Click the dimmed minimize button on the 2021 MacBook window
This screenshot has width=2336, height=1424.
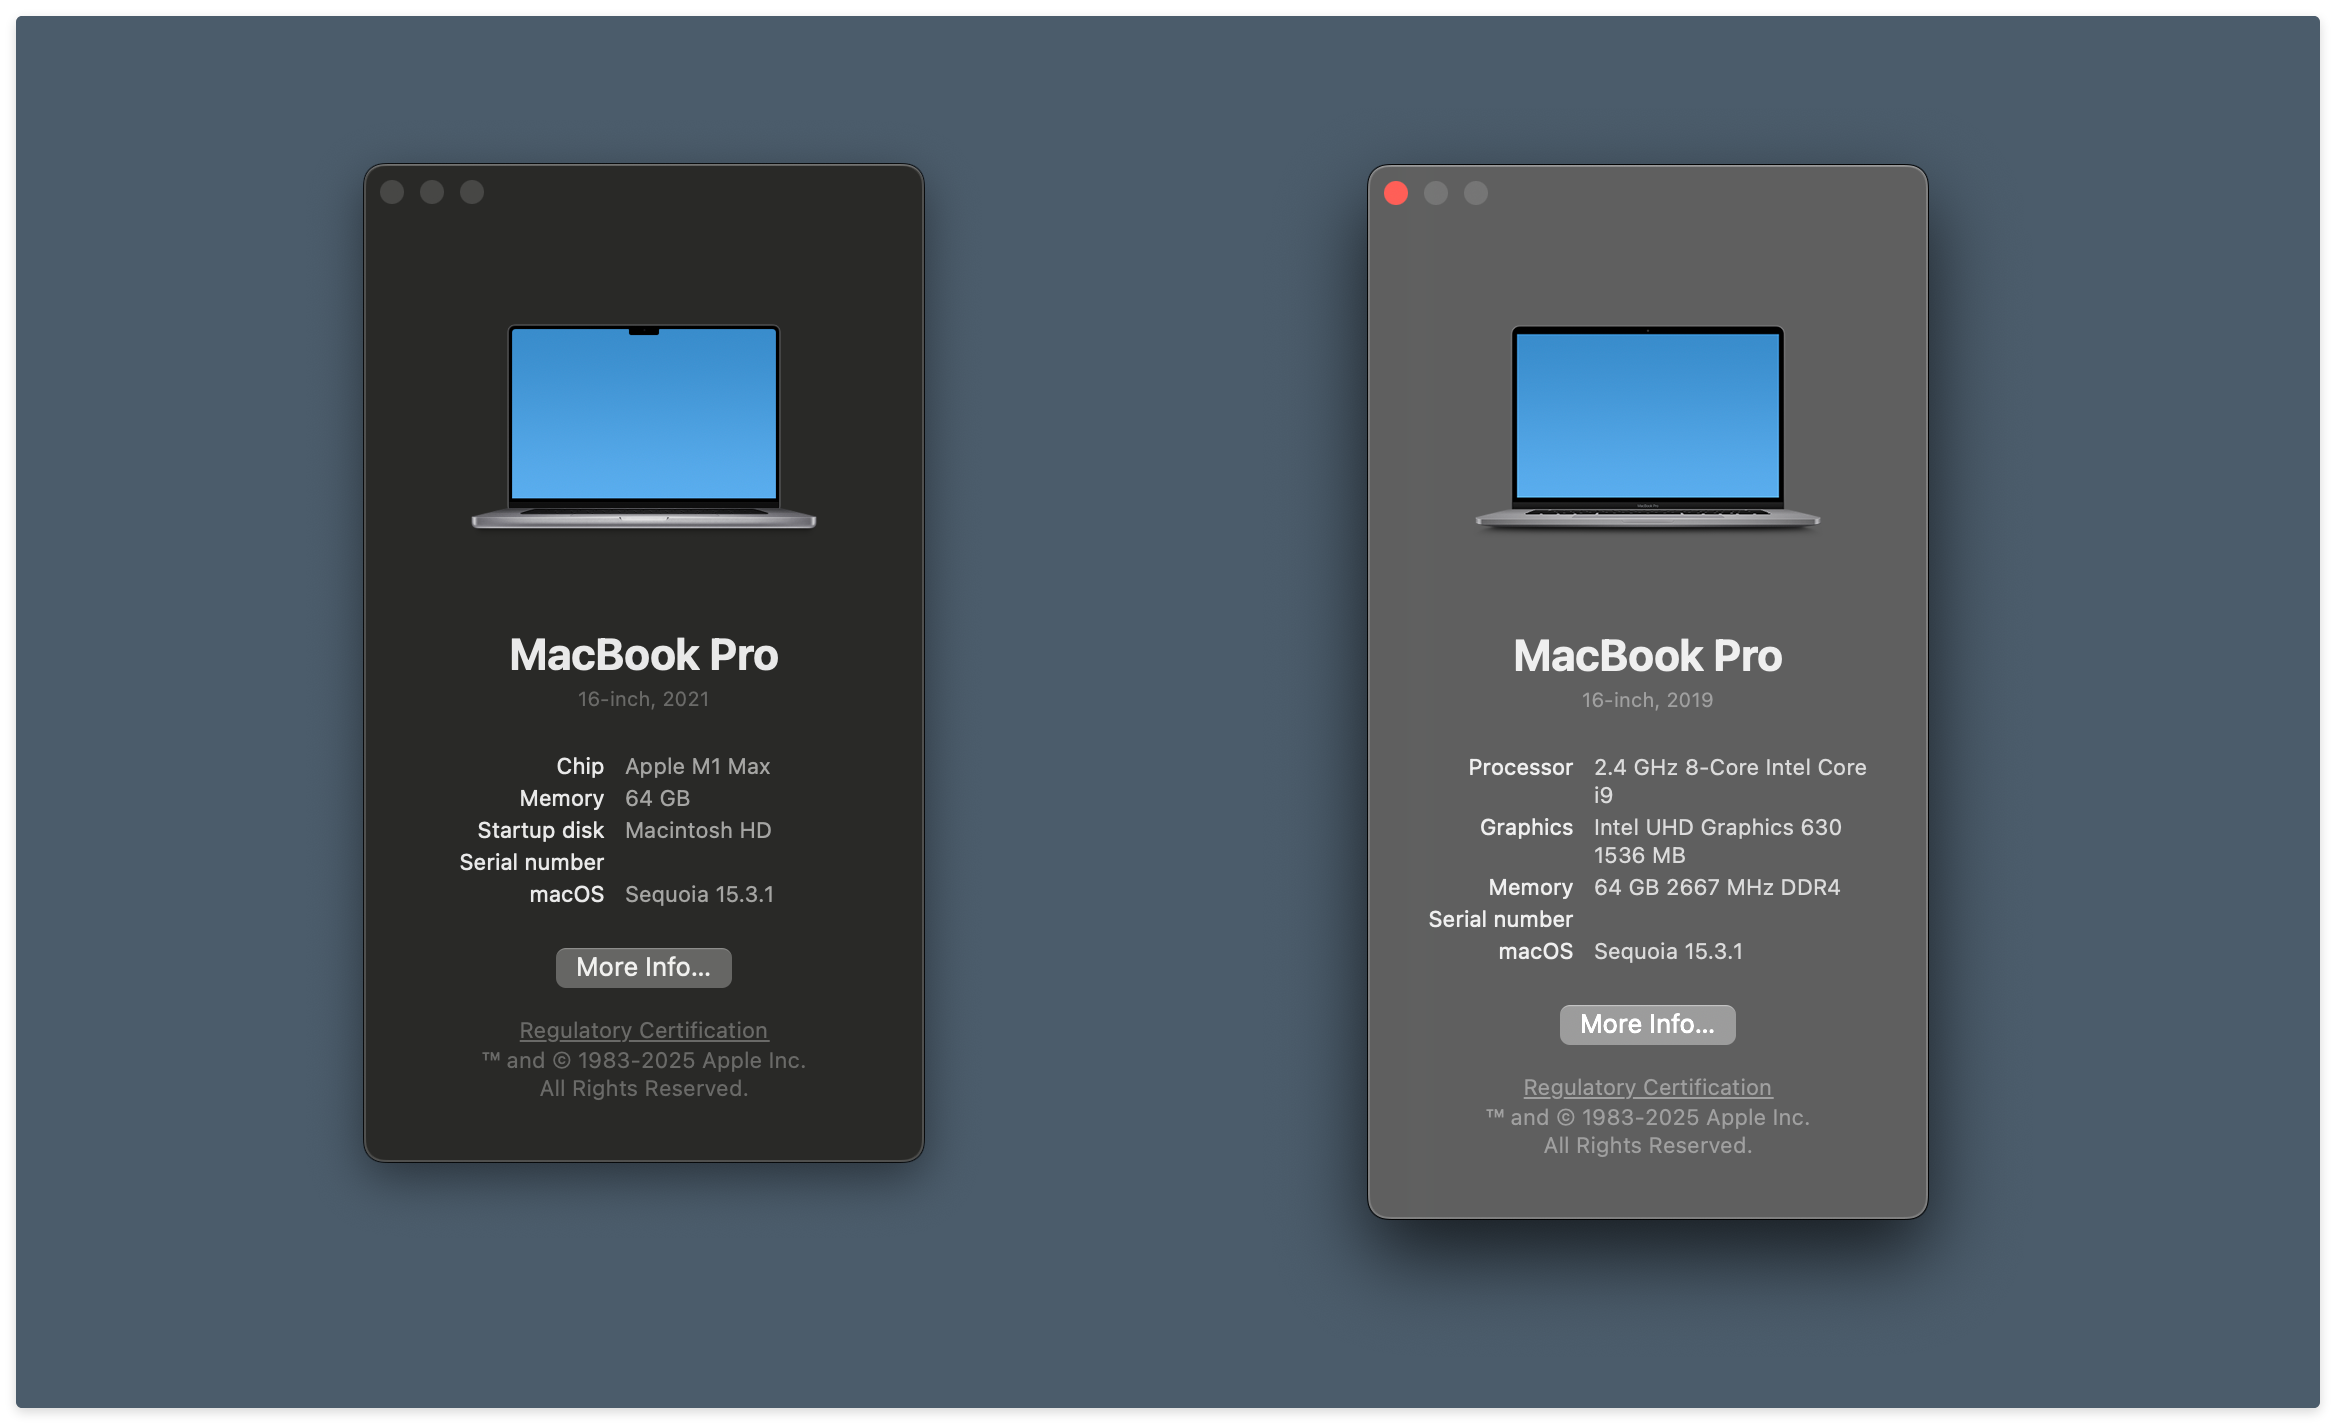point(432,190)
